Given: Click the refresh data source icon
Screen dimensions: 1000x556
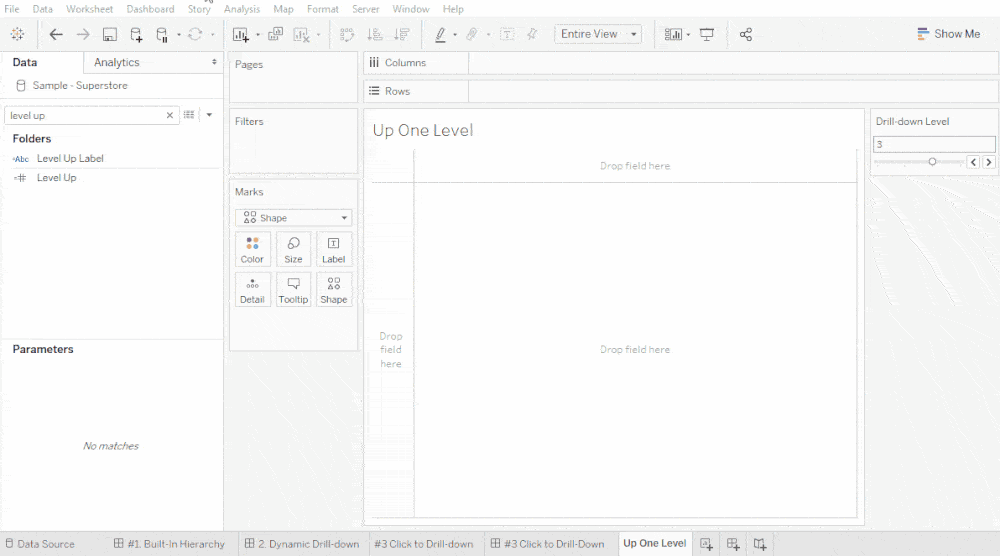Looking at the screenshot, I should (x=195, y=34).
